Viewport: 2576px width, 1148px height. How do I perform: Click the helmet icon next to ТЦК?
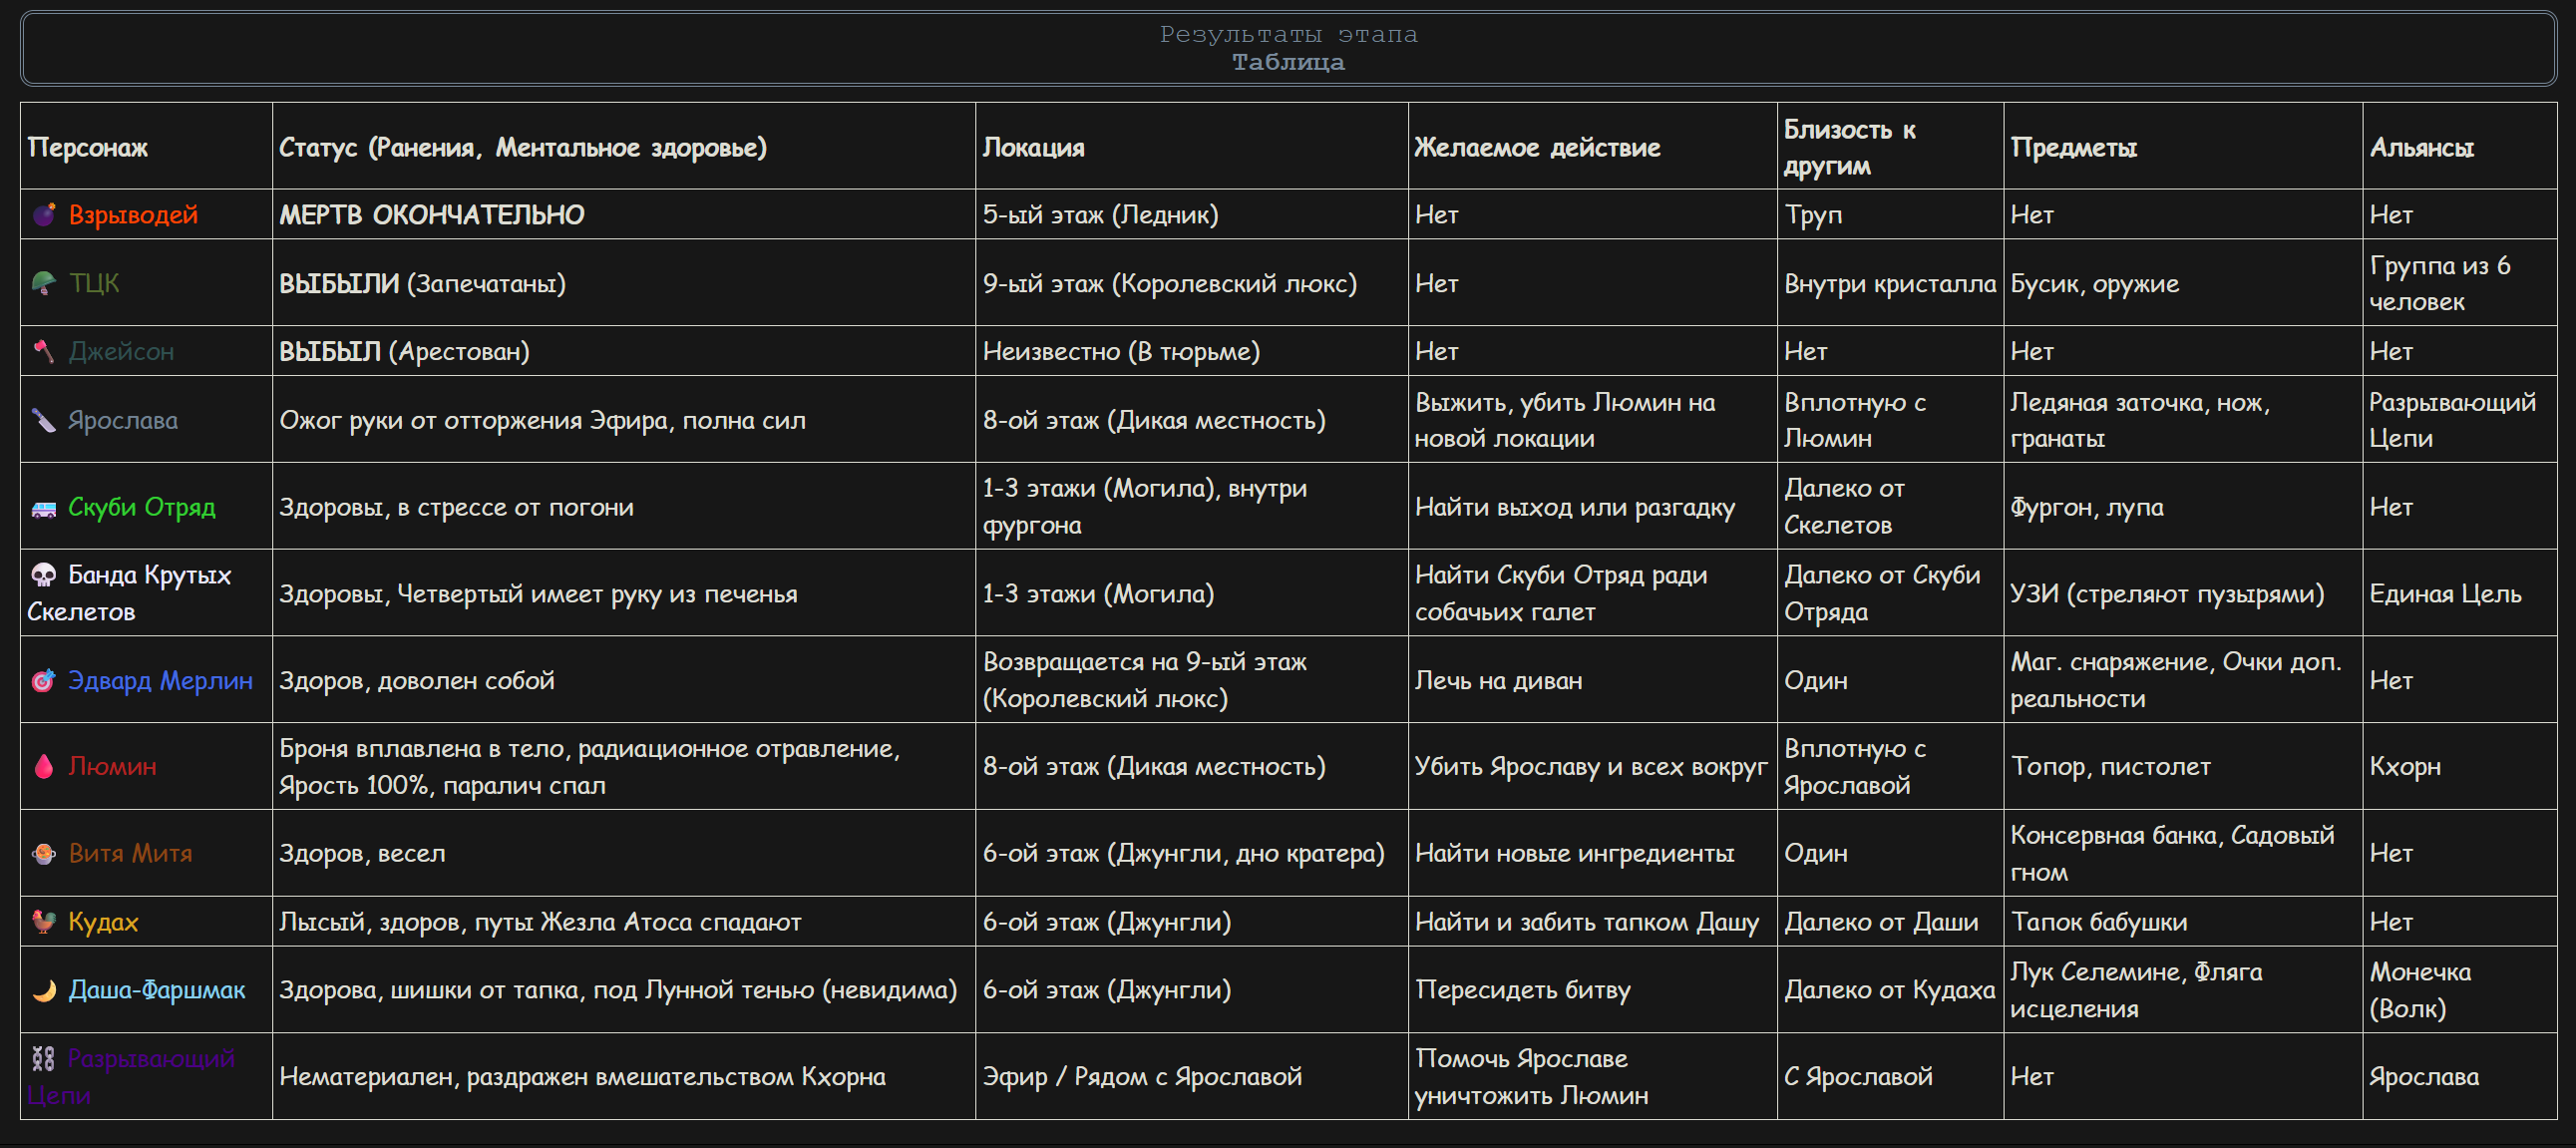point(43,284)
